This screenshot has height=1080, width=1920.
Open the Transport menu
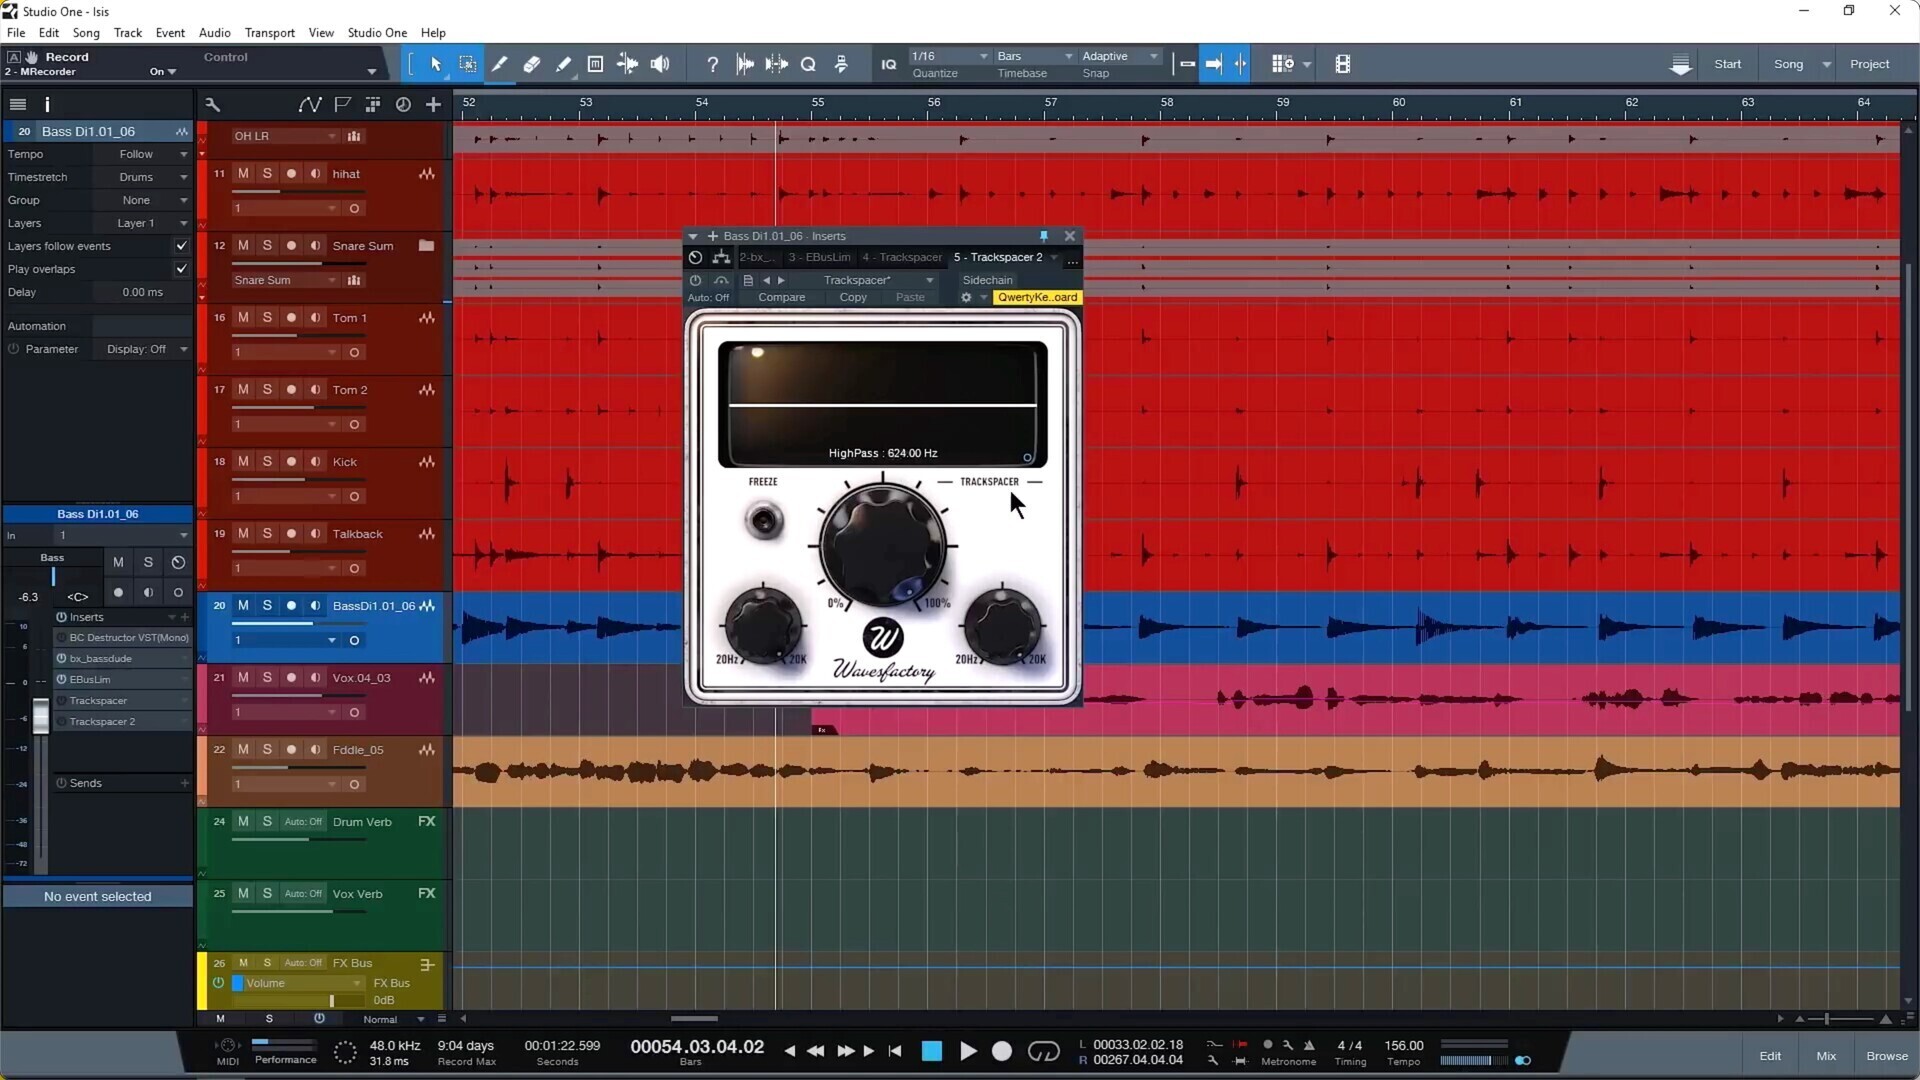coord(269,32)
